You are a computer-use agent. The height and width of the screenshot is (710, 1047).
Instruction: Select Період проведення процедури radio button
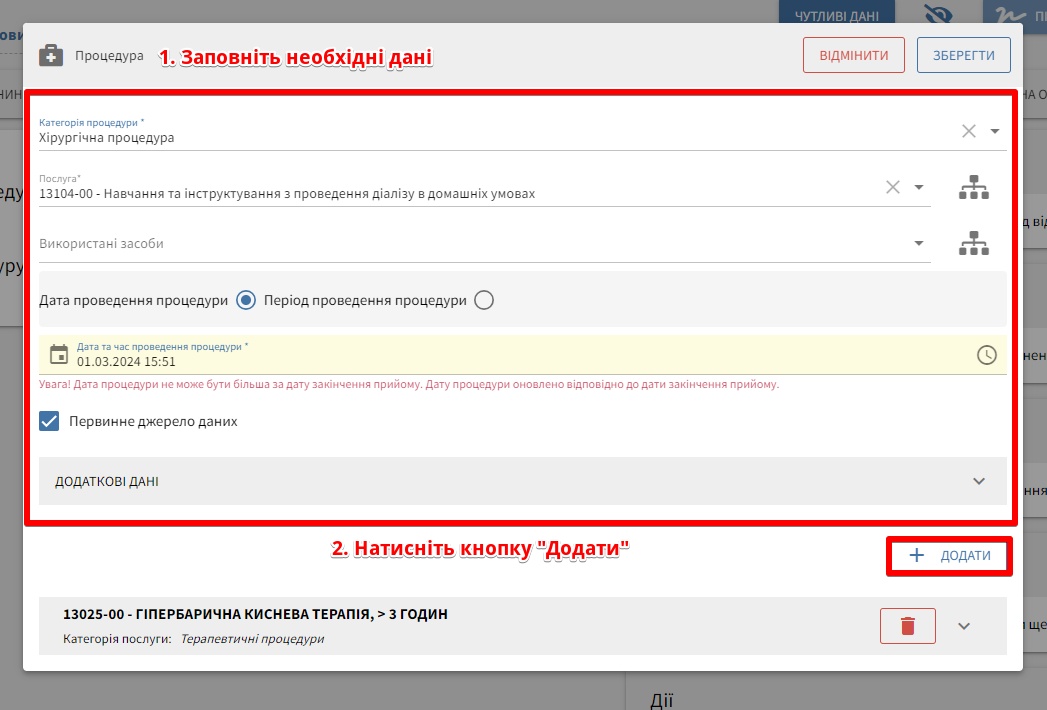click(x=484, y=300)
